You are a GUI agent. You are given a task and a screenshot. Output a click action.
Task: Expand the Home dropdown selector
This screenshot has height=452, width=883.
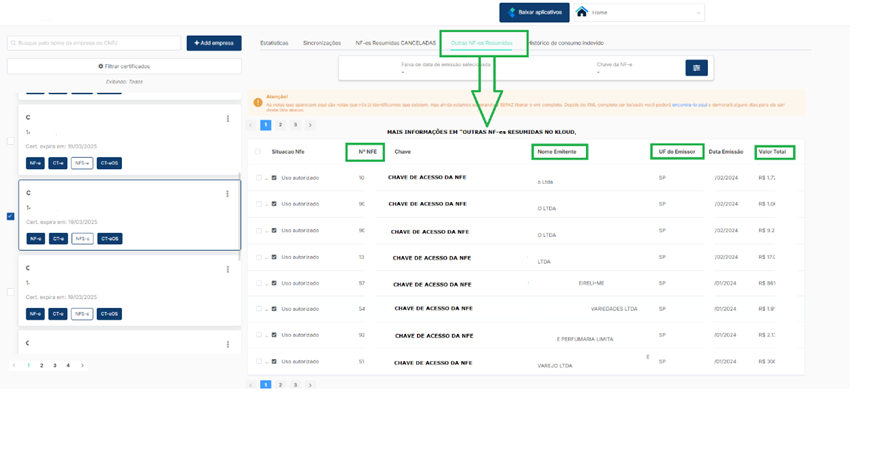697,13
